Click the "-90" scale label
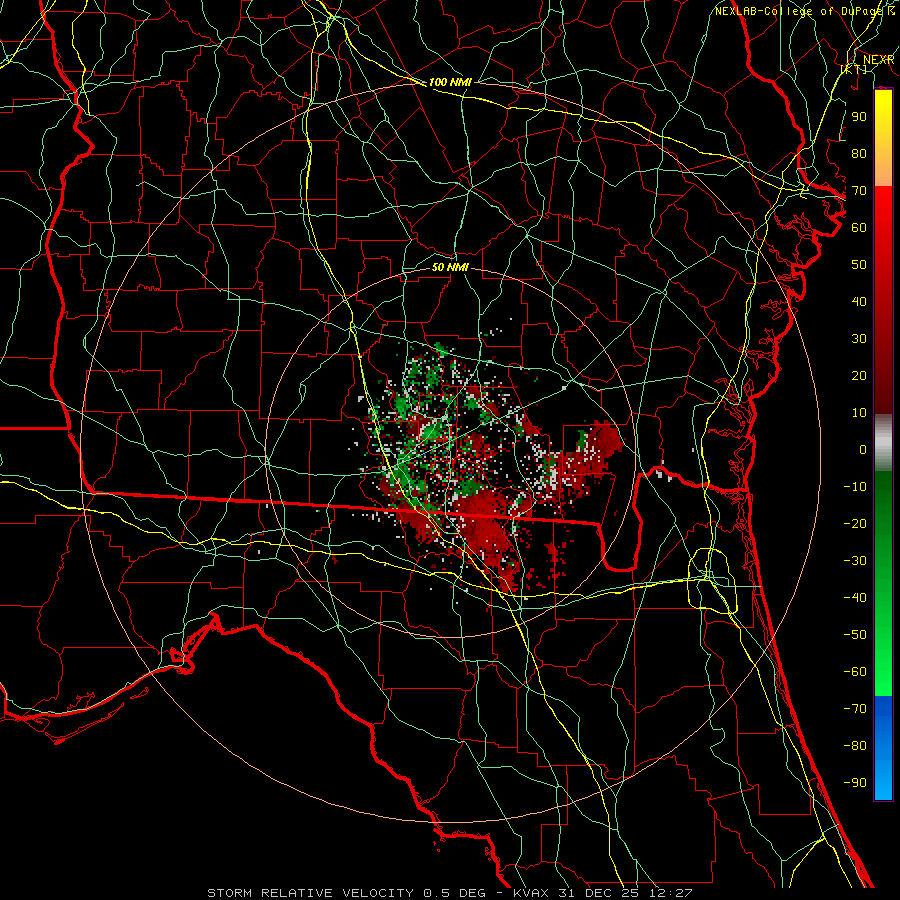 (855, 782)
